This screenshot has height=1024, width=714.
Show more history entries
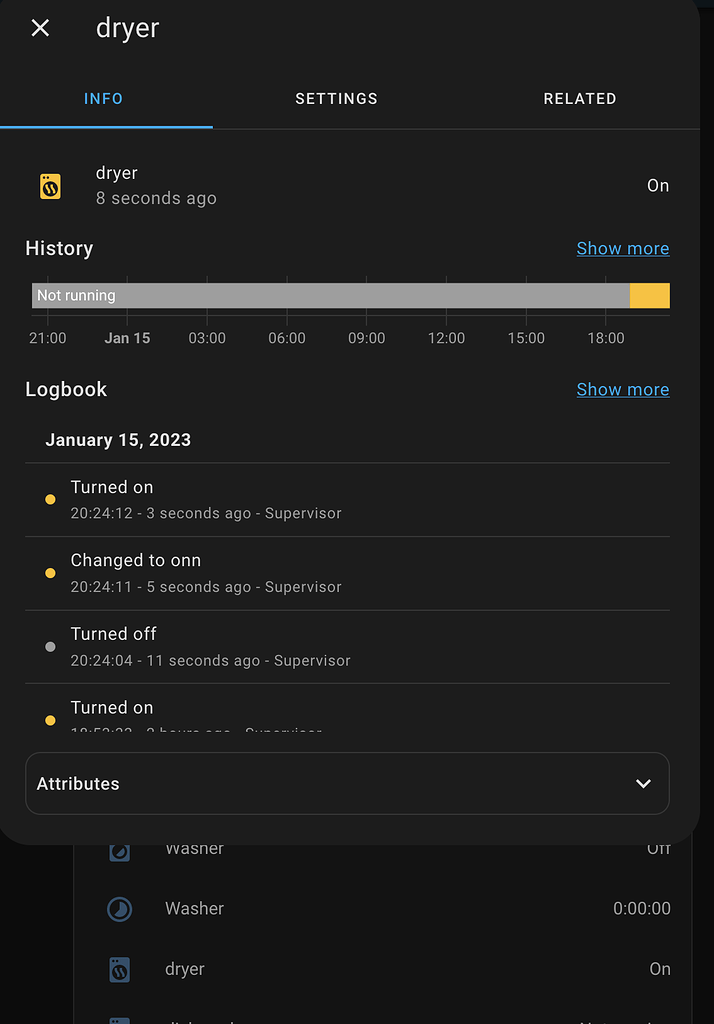(x=623, y=248)
